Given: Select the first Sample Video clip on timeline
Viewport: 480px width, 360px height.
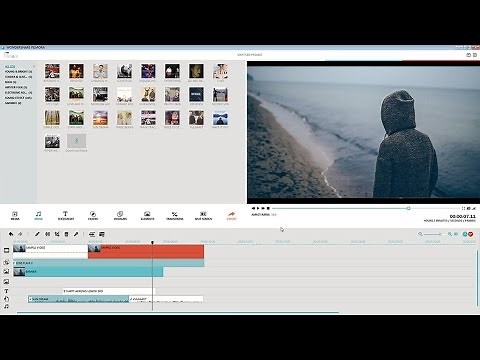Looking at the screenshot, I should 50,251.
